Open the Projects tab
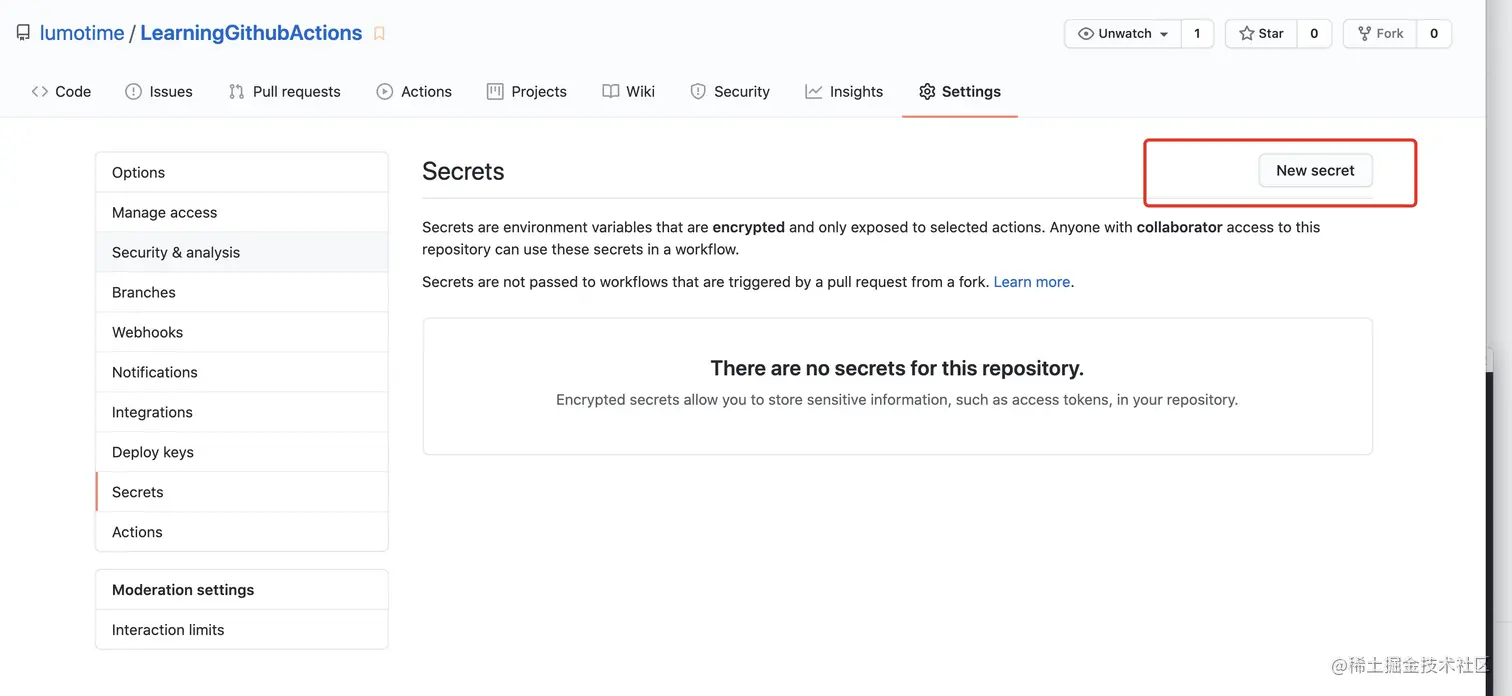The height and width of the screenshot is (696, 1512). point(538,91)
